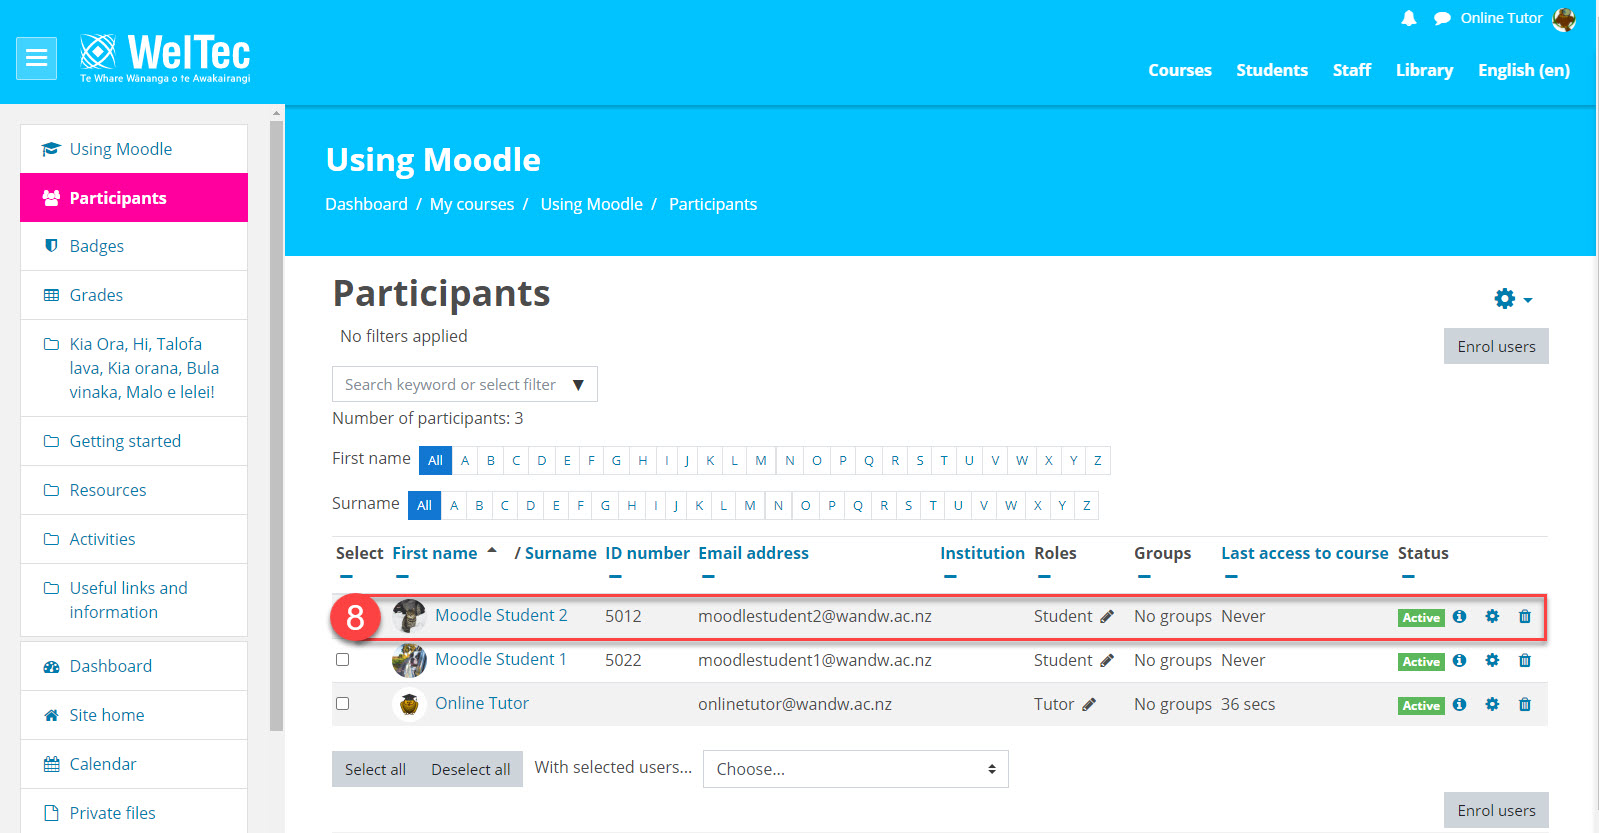Open Moodle Student 2 name link
1599x833 pixels.
click(x=501, y=615)
